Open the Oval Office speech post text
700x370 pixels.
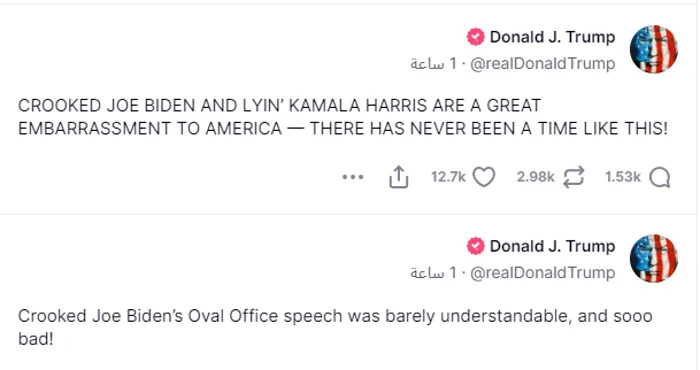coord(335,328)
